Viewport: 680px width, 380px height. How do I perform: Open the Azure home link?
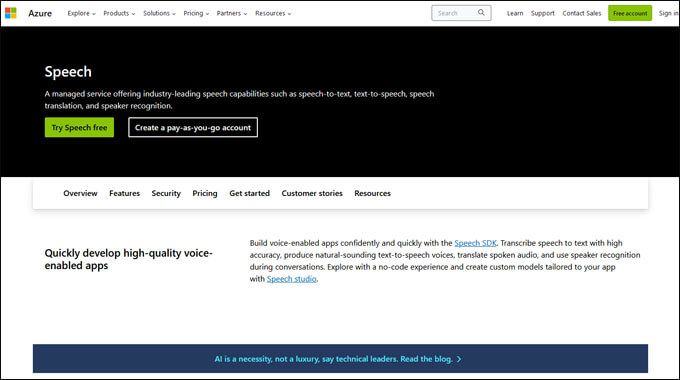pos(40,13)
